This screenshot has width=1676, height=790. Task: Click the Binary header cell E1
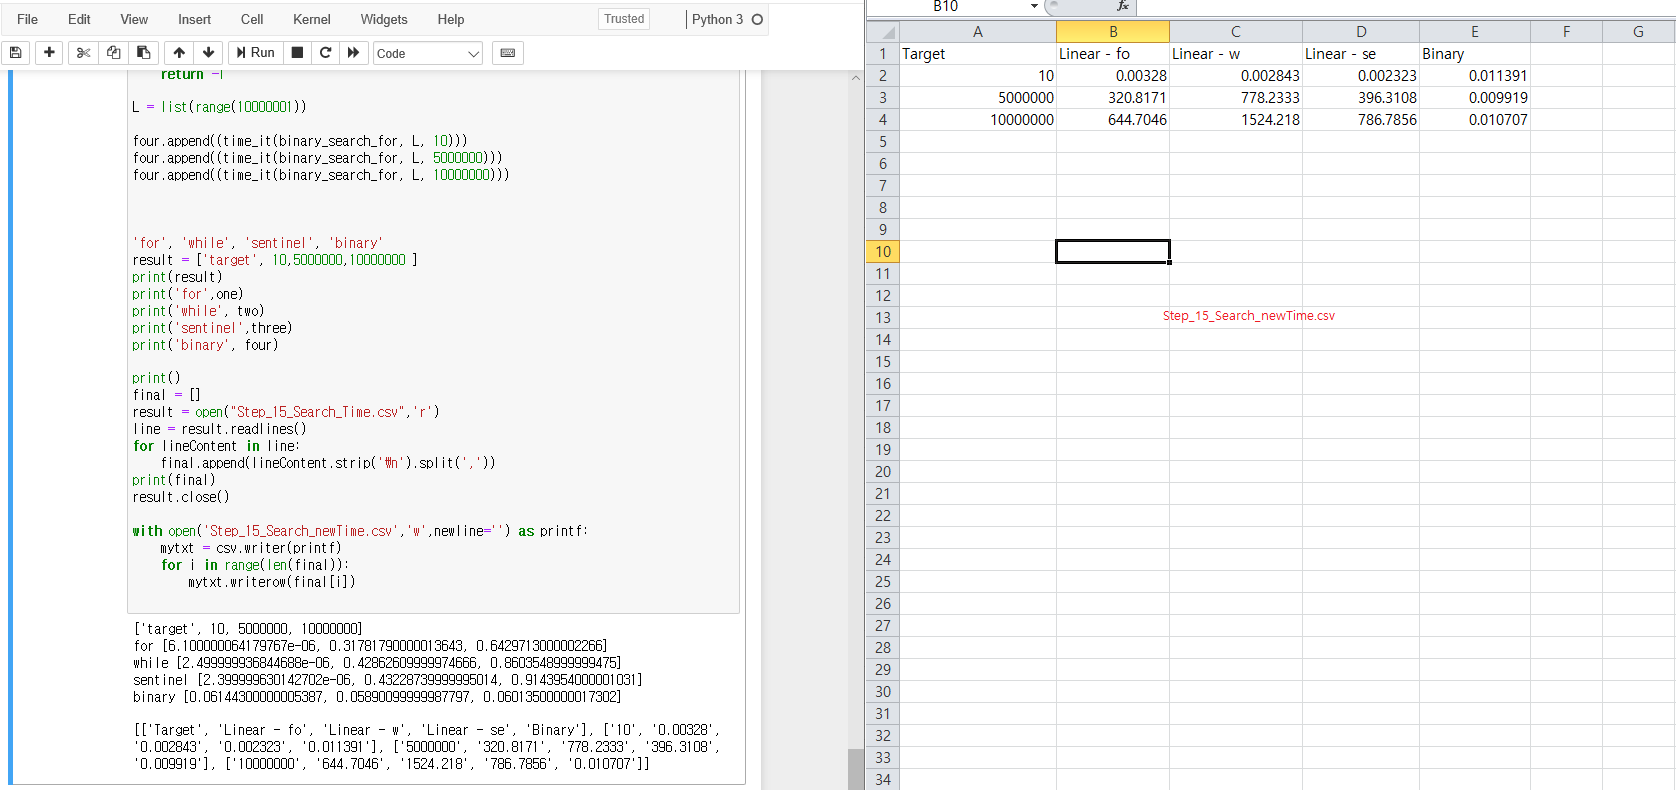click(1475, 54)
